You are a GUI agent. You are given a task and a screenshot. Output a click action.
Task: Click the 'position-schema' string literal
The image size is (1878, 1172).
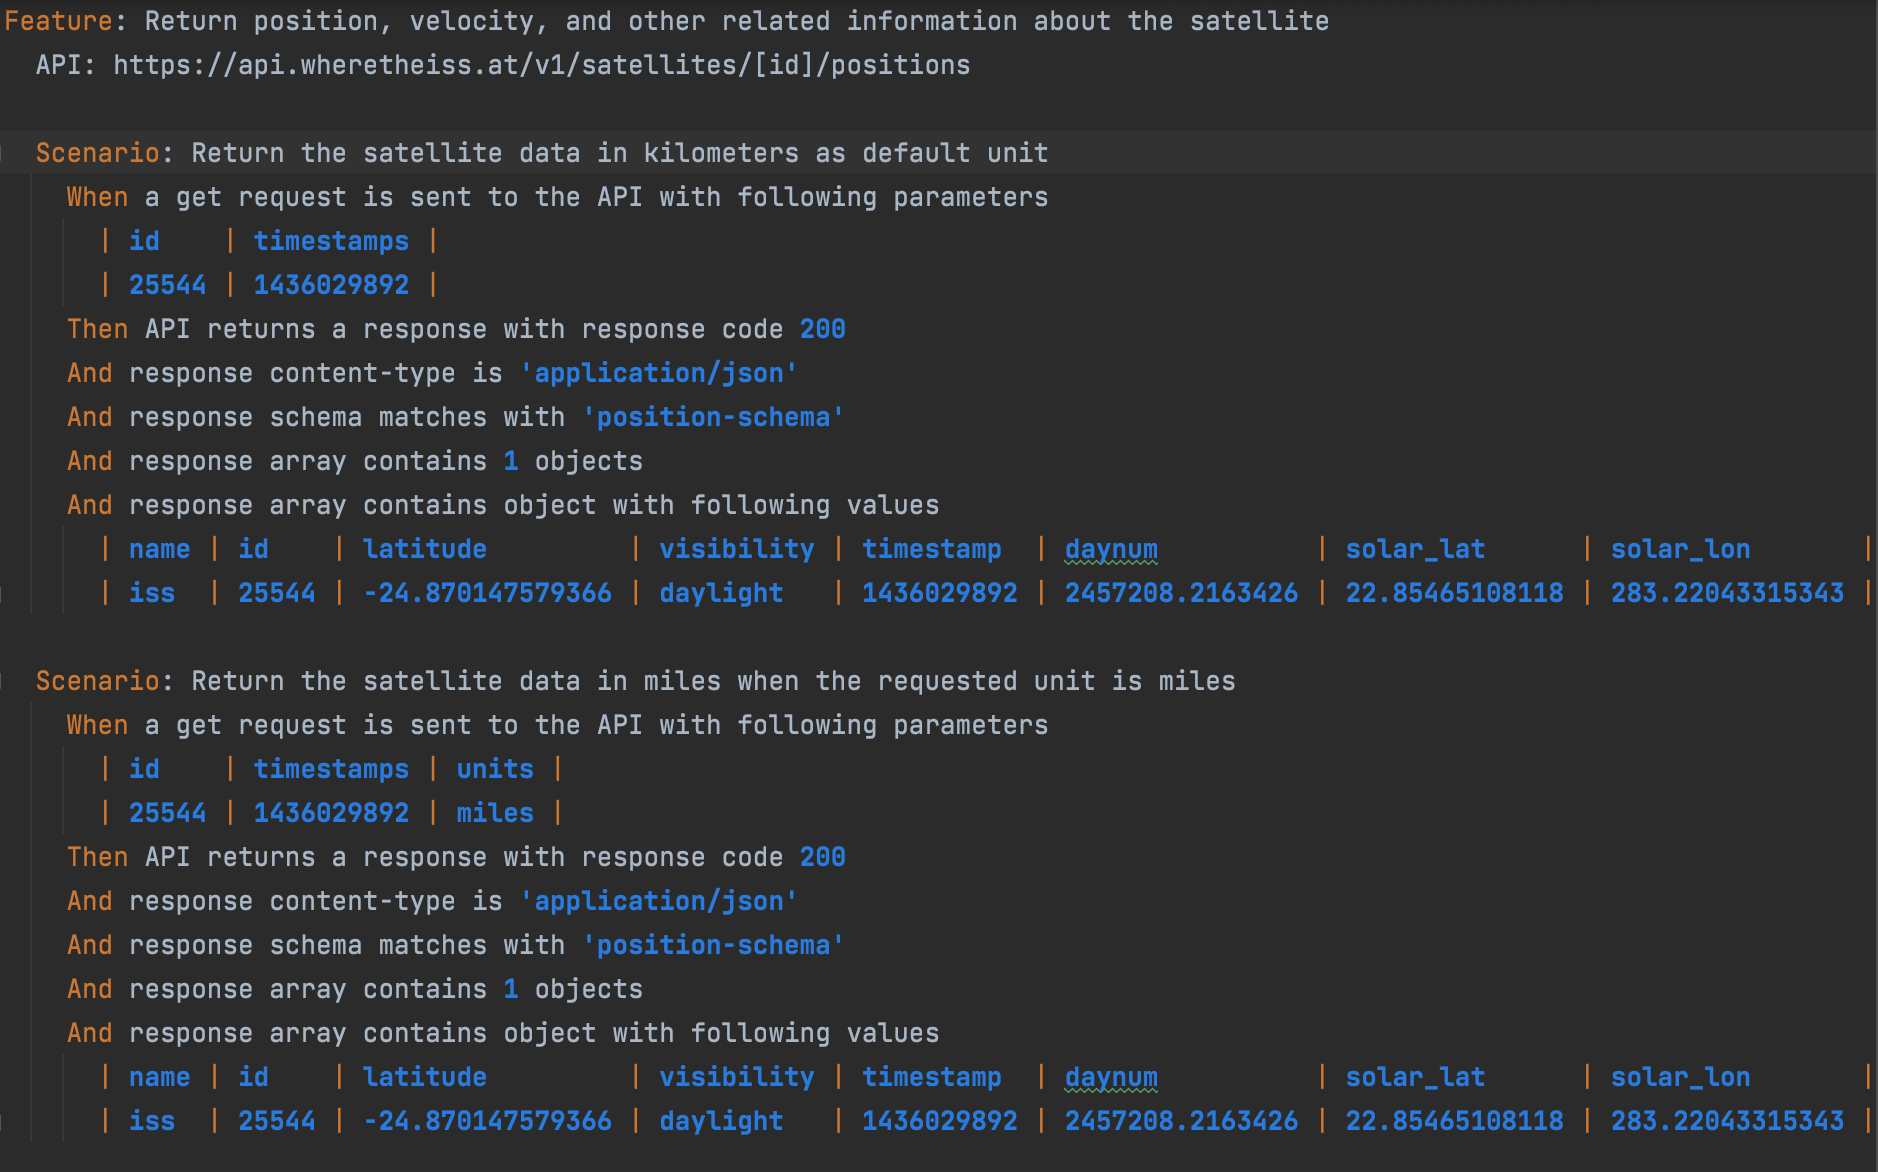[714, 416]
